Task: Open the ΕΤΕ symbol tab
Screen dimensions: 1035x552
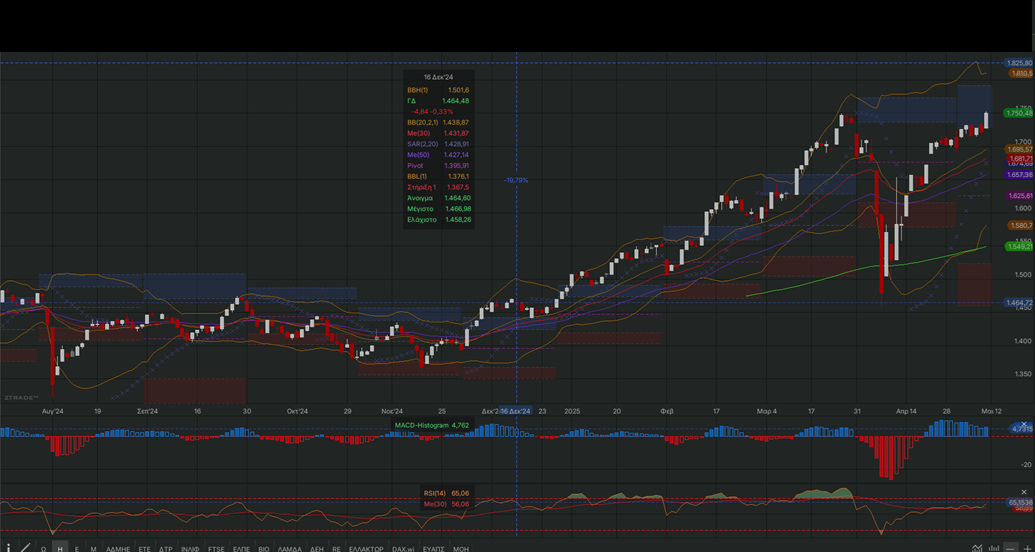Action: [145, 549]
